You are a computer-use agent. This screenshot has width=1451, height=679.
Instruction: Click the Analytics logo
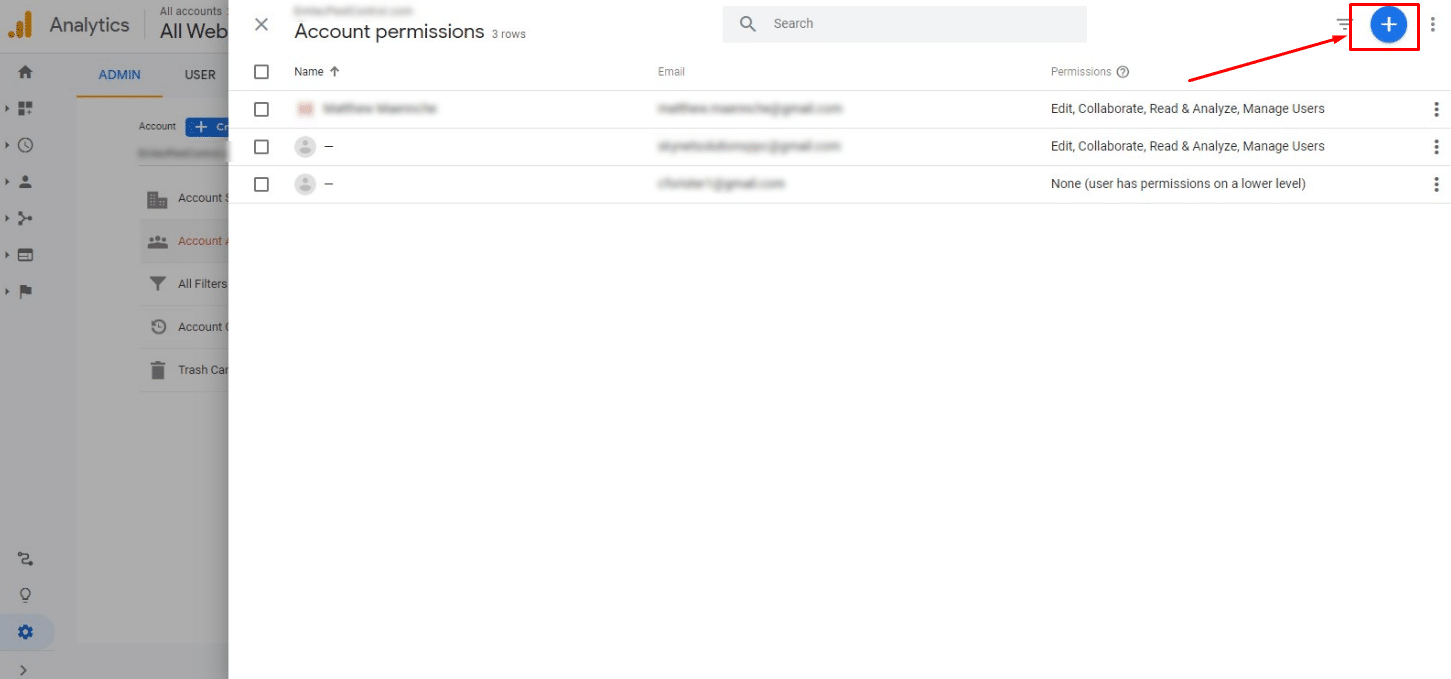coord(20,25)
